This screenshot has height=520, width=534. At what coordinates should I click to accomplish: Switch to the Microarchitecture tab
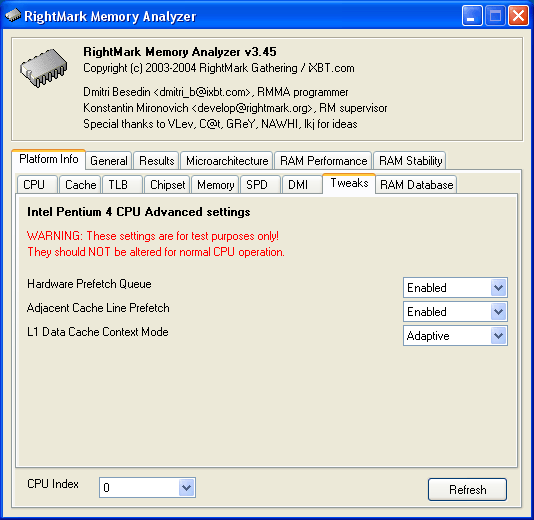[x=227, y=161]
